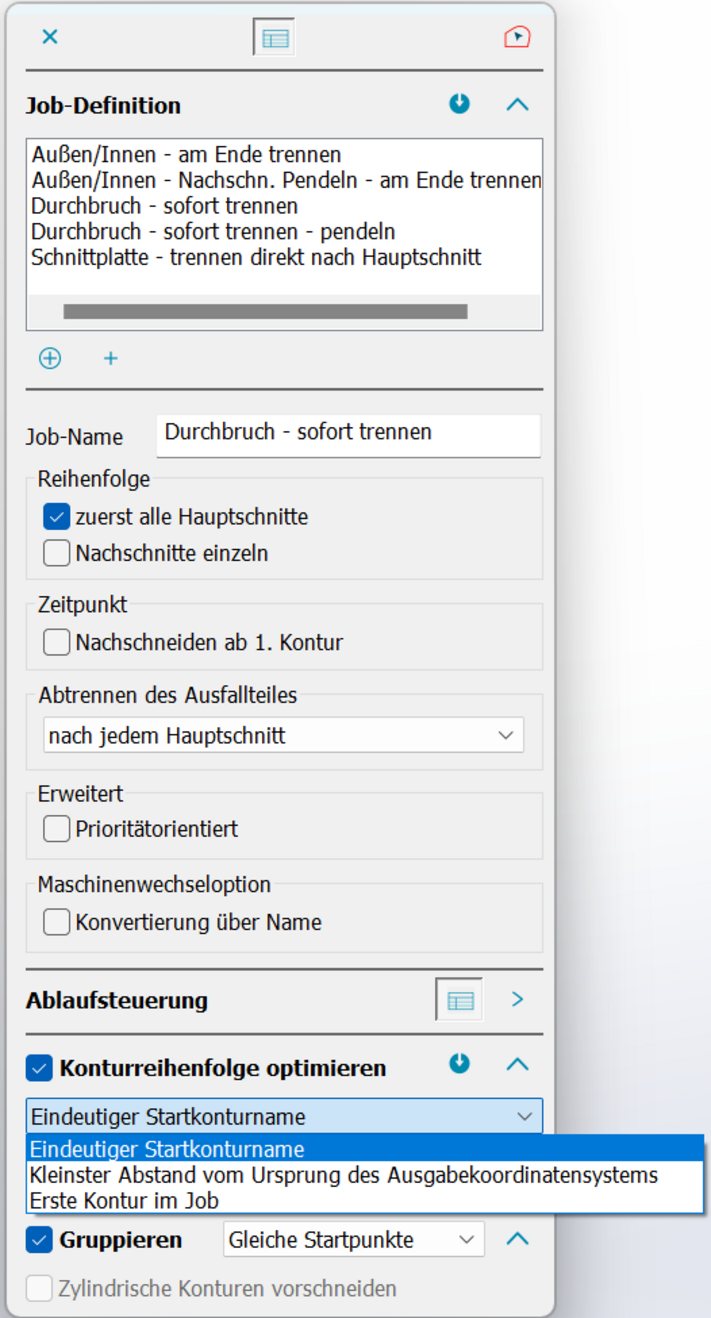Uncheck 'zuerst alle Hauptschnitte' checkbox
Image resolution: width=711 pixels, height=1318 pixels.
tap(57, 517)
